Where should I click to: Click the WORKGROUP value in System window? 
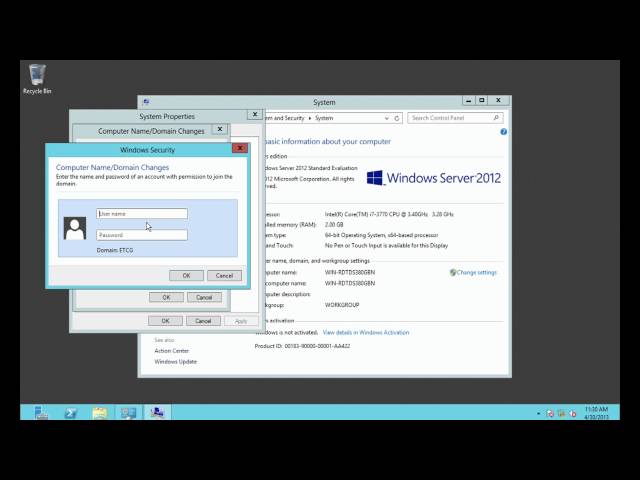(x=342, y=305)
